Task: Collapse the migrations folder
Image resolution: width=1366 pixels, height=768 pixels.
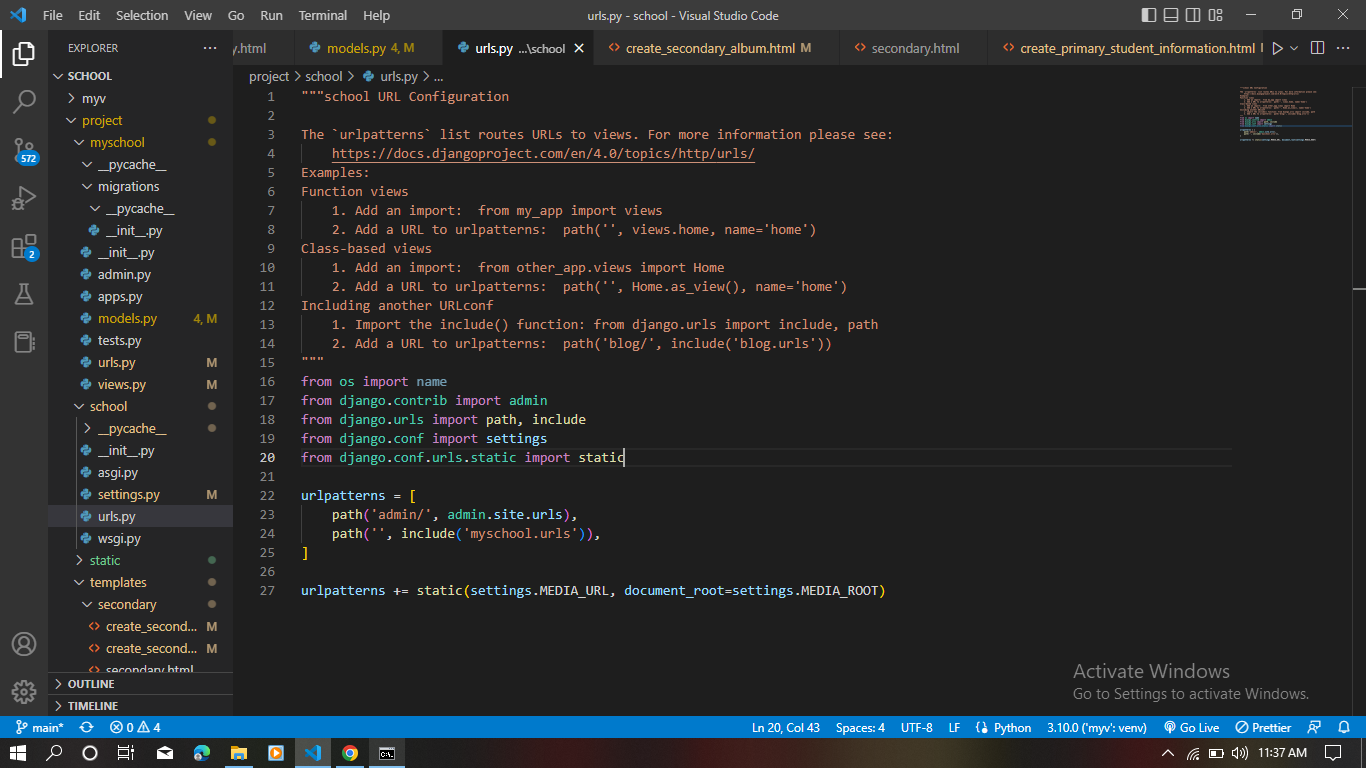Action: (141, 186)
